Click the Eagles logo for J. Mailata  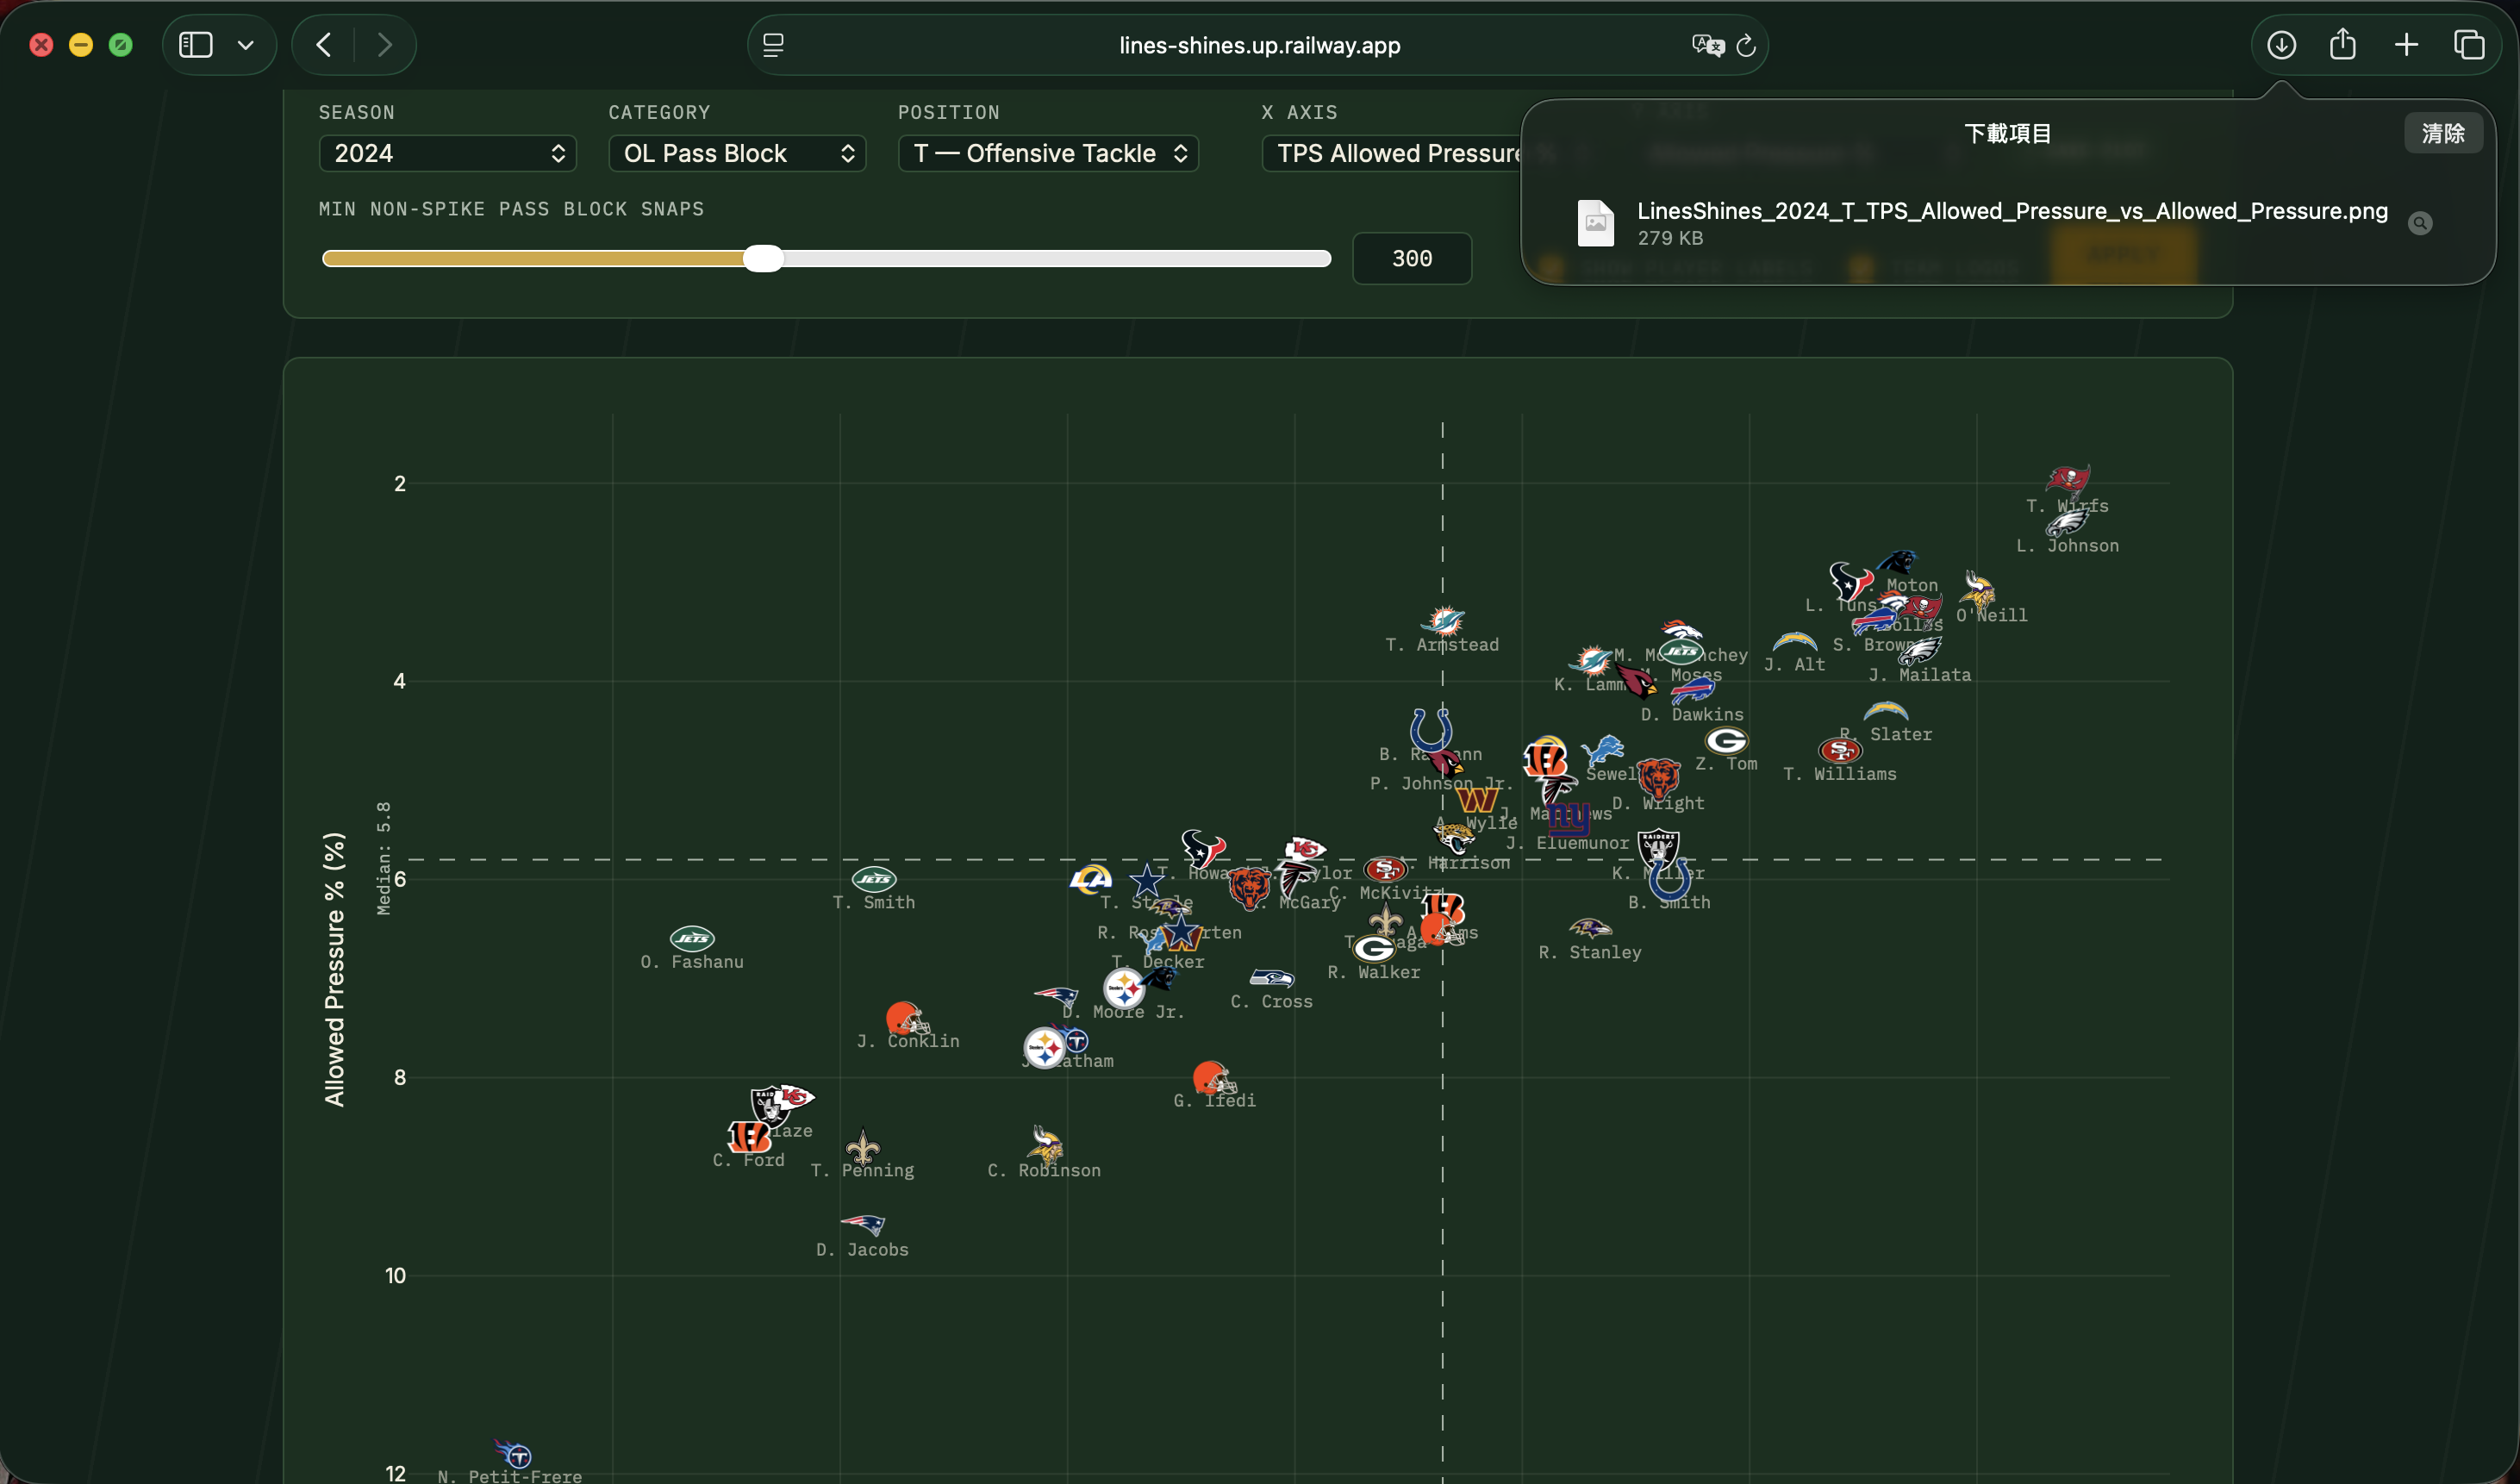1919,651
